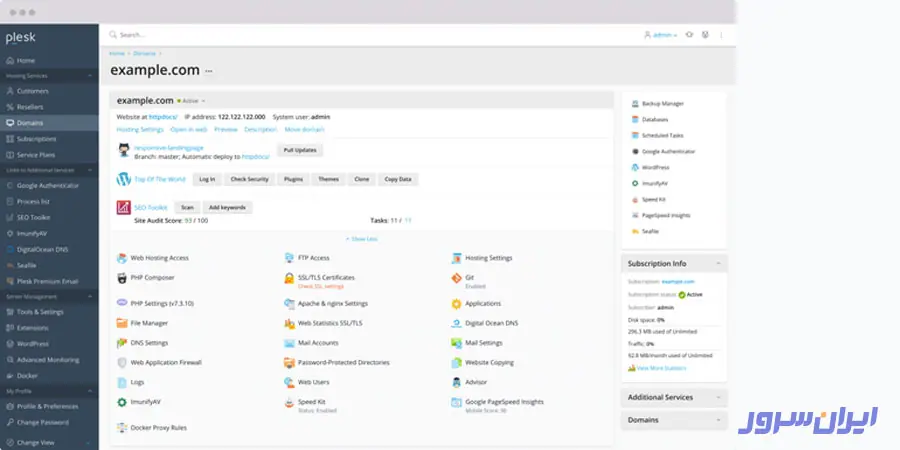900x450 pixels.
Task: Open FTP Access icon
Action: click(x=289, y=258)
